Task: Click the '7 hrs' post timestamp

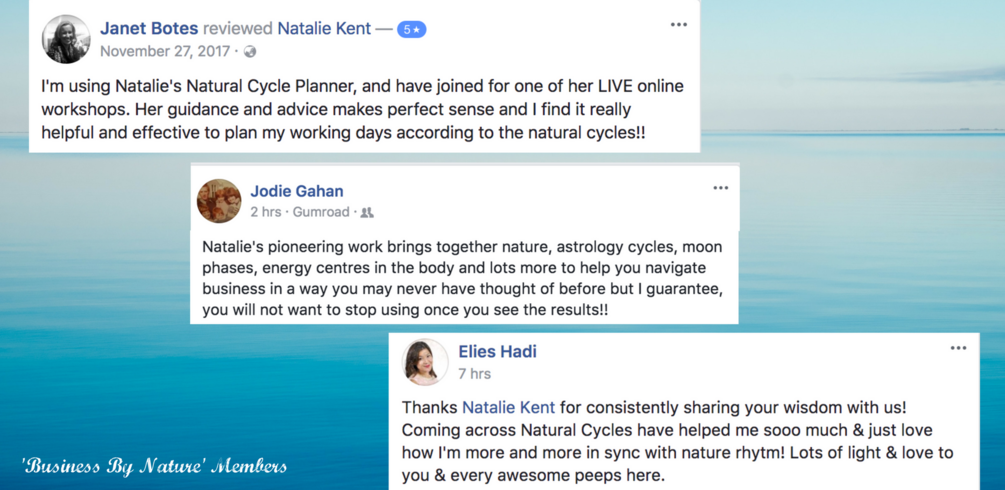Action: 474,373
